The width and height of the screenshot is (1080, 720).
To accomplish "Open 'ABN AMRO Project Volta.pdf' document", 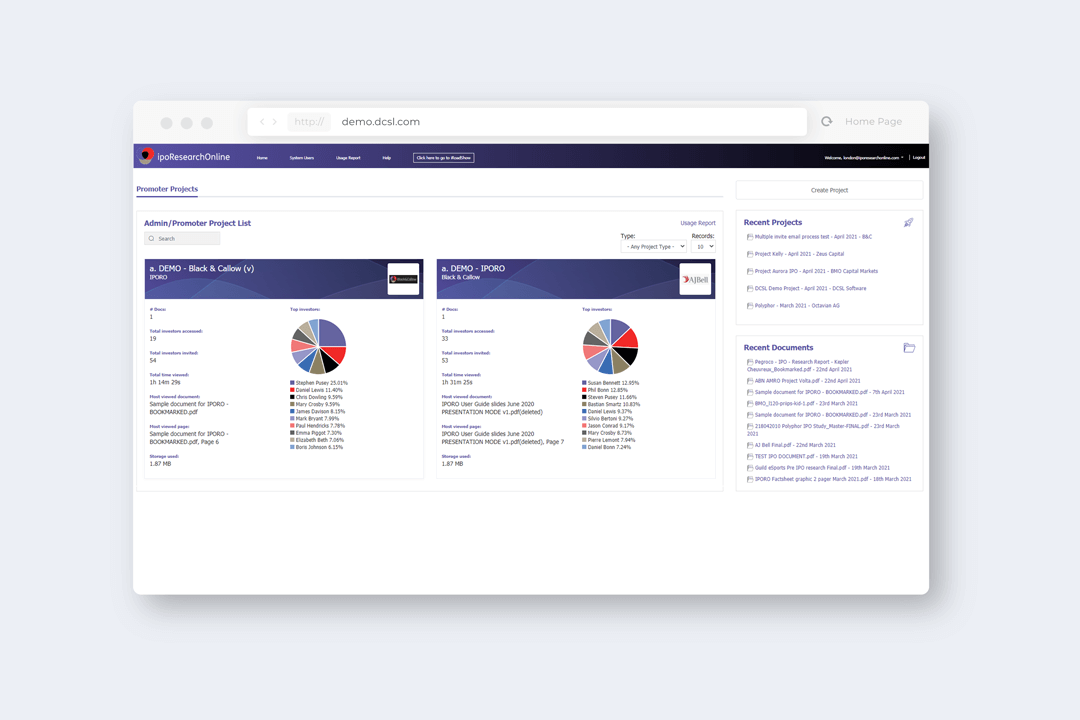I will 807,381.
